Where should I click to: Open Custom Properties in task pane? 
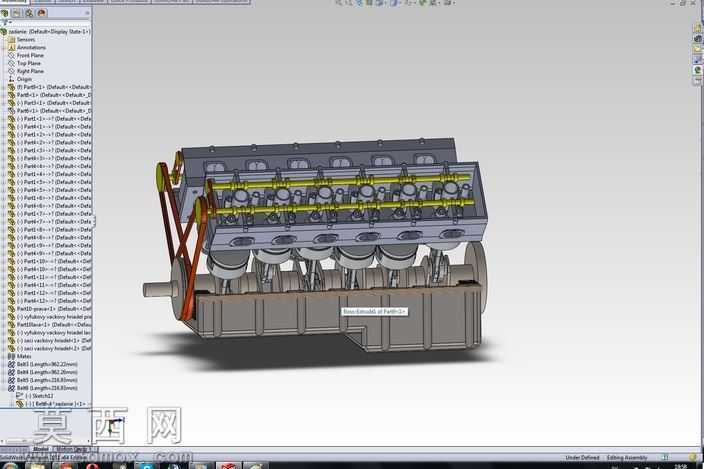coord(697,80)
